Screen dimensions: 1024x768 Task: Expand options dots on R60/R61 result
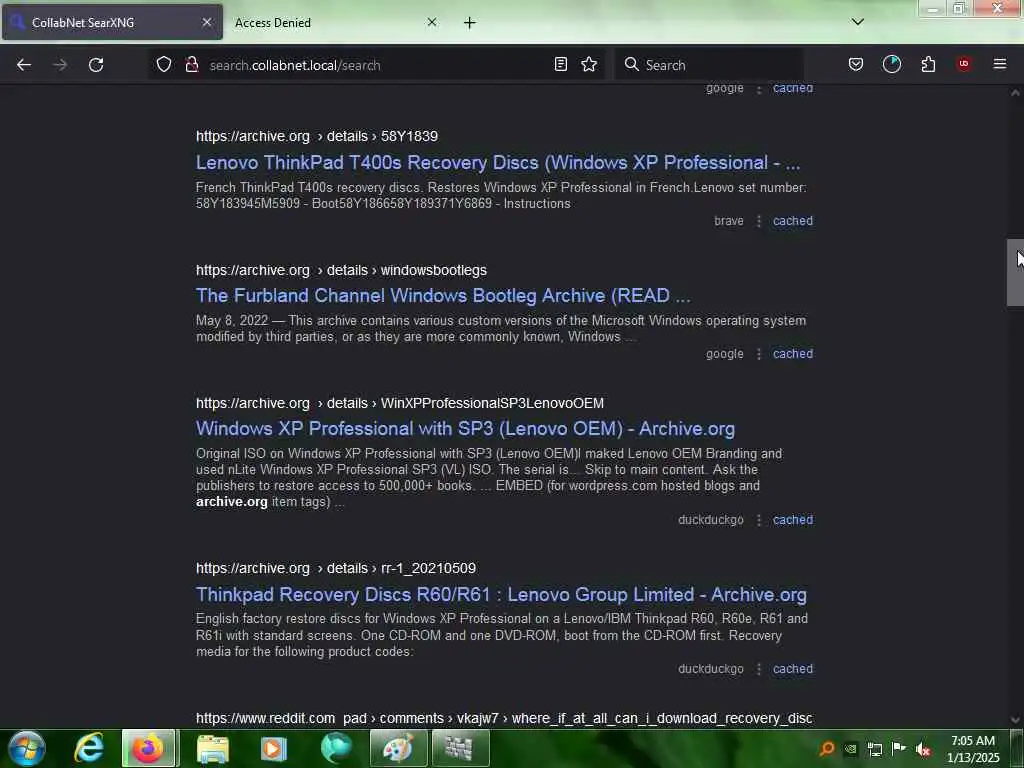point(758,669)
